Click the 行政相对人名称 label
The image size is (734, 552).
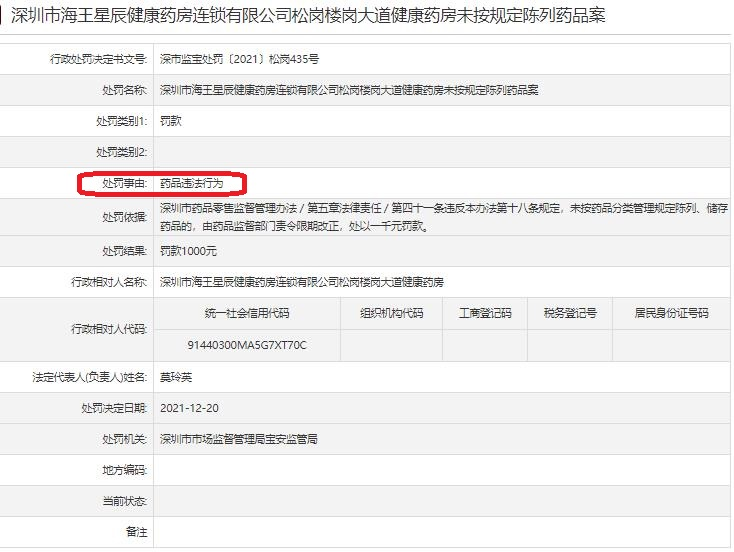point(109,282)
